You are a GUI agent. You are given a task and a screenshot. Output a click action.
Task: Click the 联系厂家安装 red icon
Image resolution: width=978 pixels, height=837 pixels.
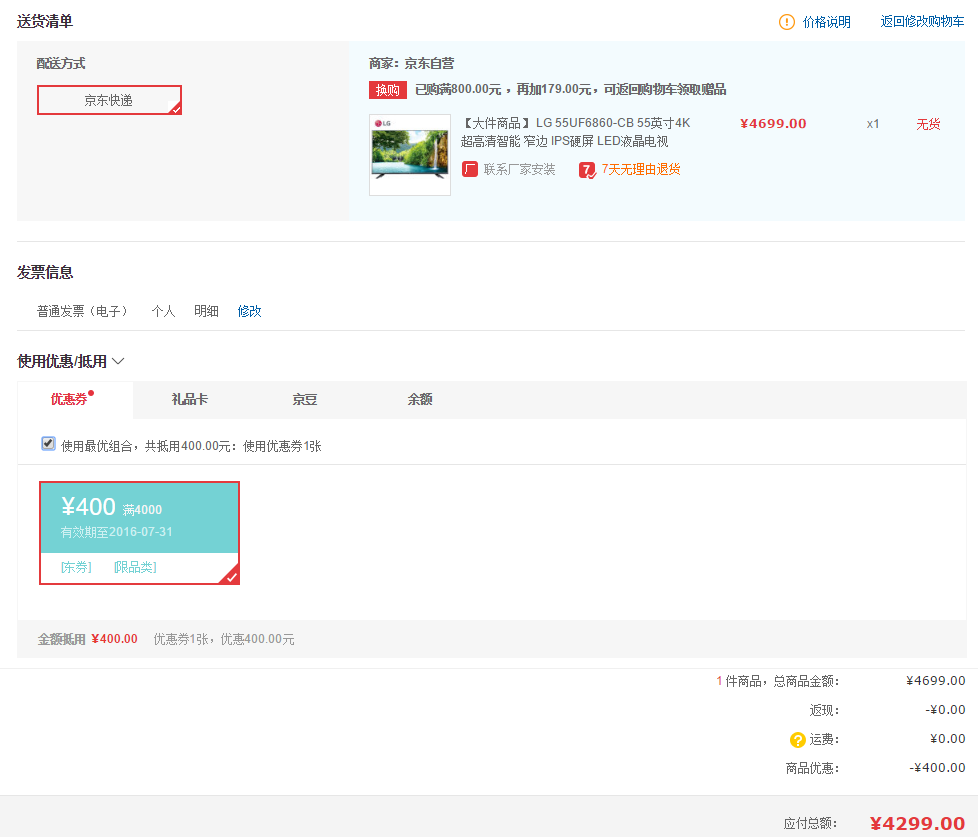[x=470, y=169]
